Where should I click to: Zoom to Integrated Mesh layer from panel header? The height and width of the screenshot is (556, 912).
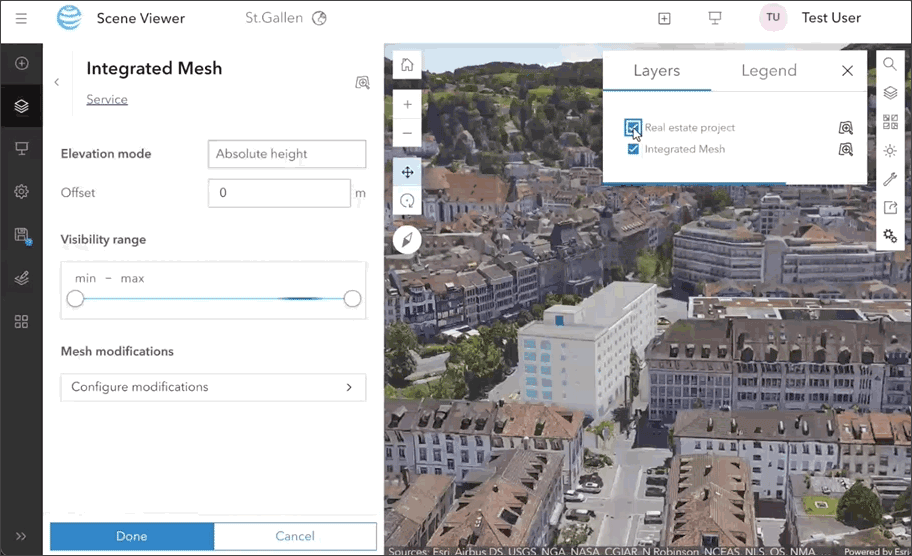coord(362,83)
